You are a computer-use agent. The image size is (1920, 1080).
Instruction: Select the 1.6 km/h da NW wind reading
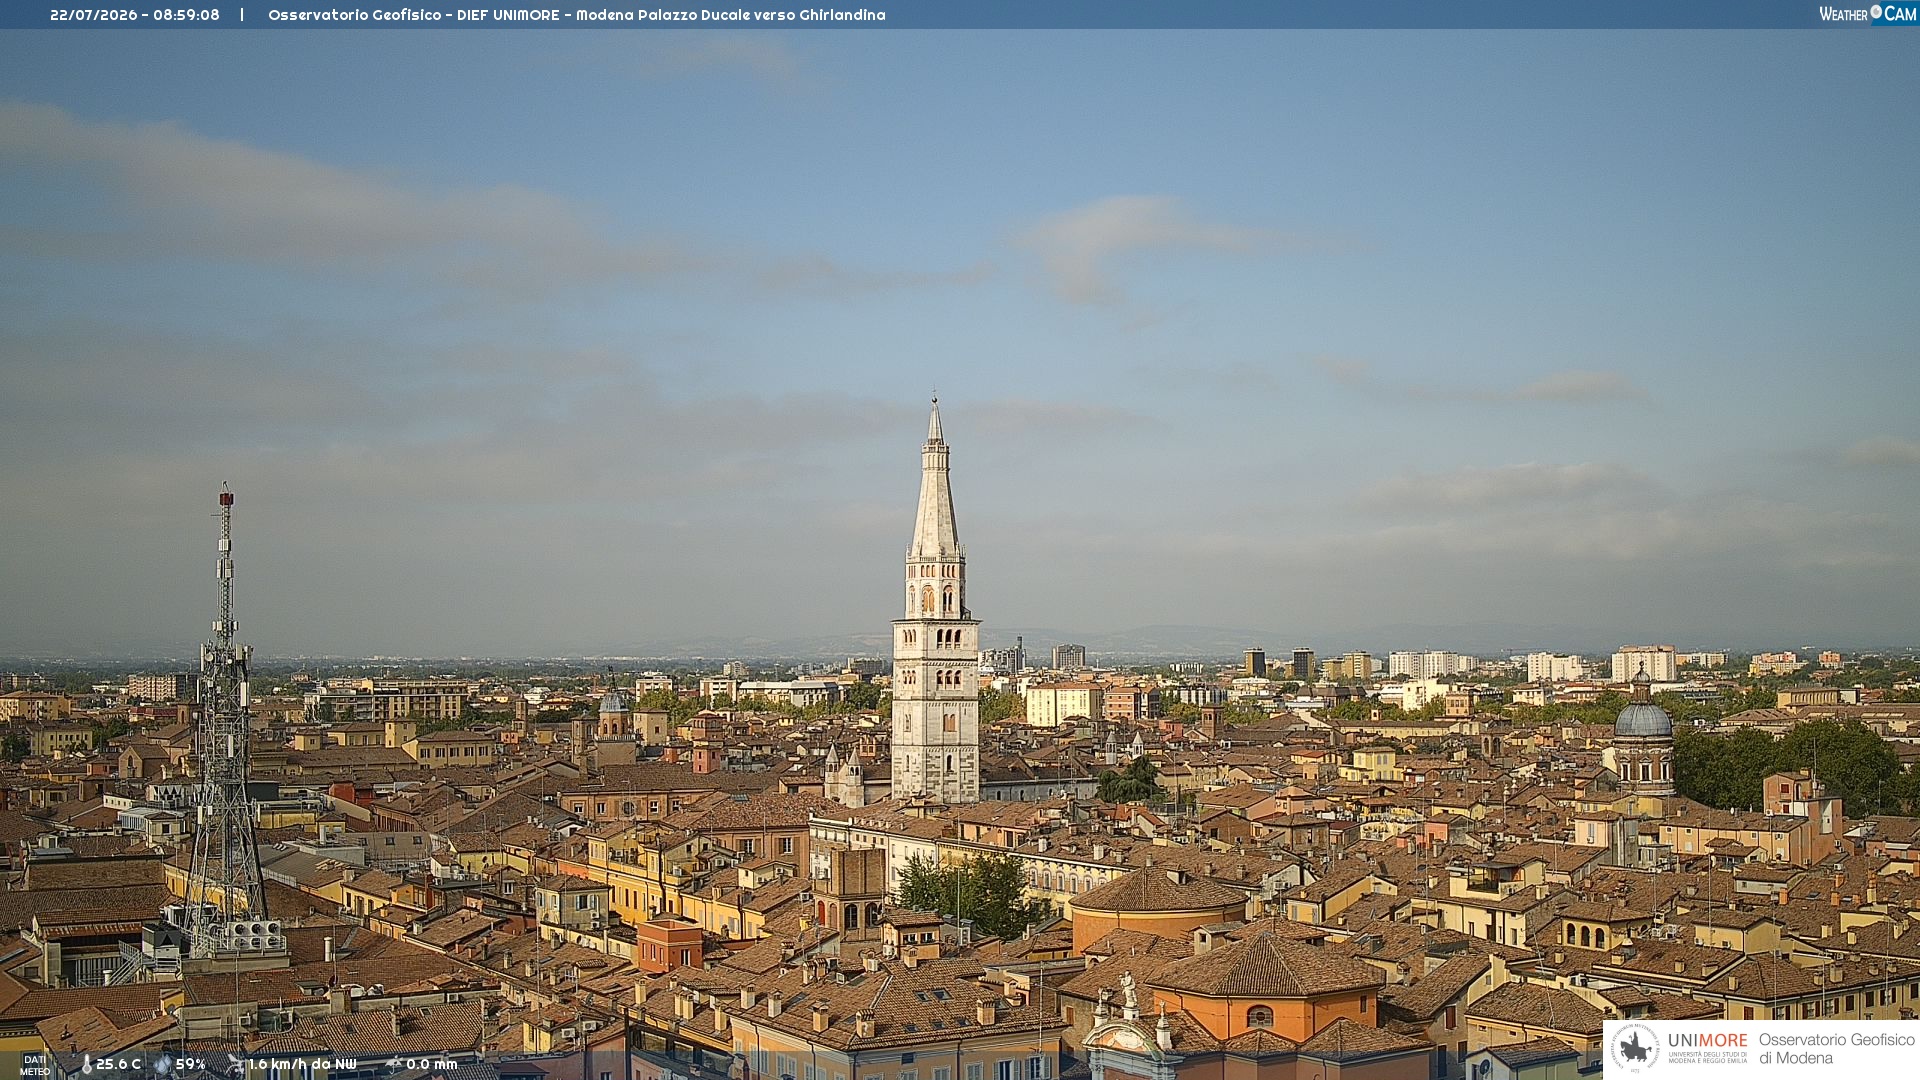[x=302, y=1065]
